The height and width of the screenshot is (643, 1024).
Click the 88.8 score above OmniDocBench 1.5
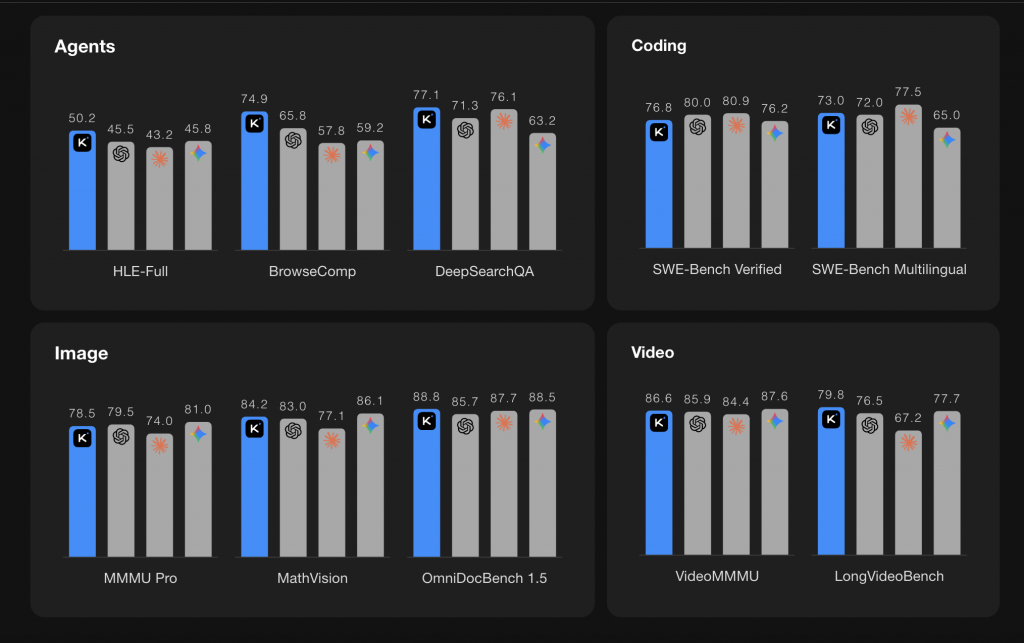pyautogui.click(x=427, y=396)
